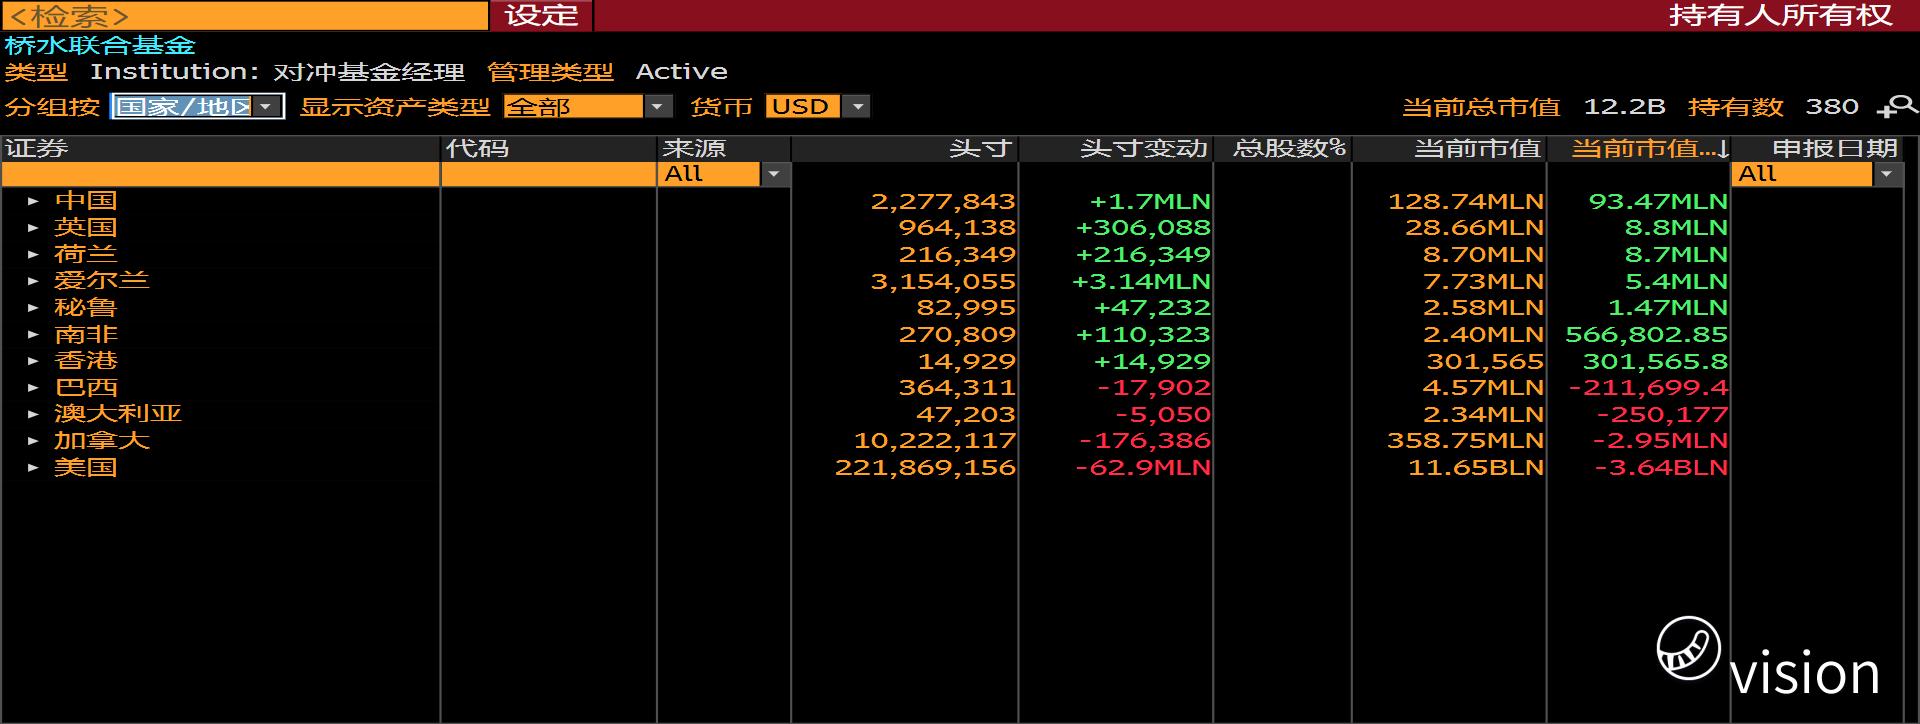Sort by the 当前市值 column header
The height and width of the screenshot is (724, 1920).
point(1449,149)
